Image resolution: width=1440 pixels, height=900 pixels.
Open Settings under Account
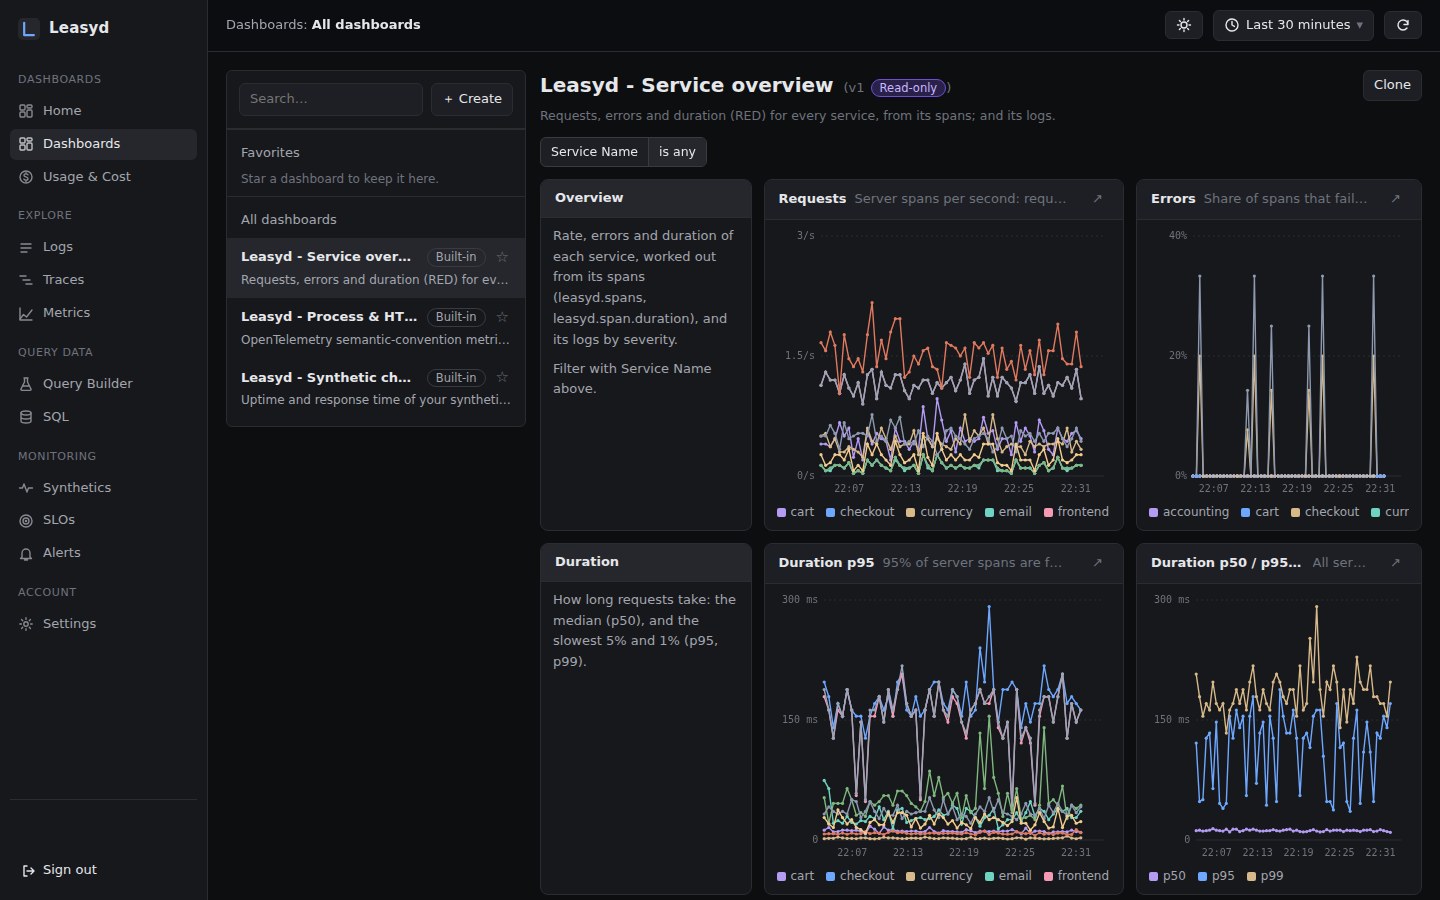(x=103, y=624)
